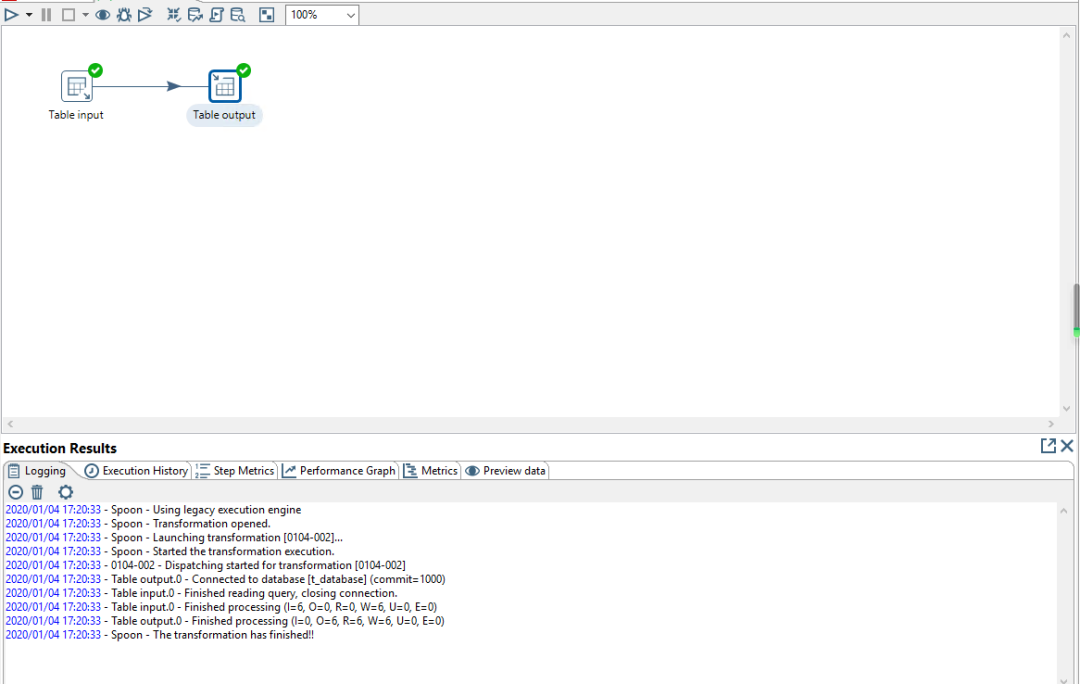This screenshot has width=1080, height=684.
Task: Switch to the Logging tab
Action: (x=37, y=471)
